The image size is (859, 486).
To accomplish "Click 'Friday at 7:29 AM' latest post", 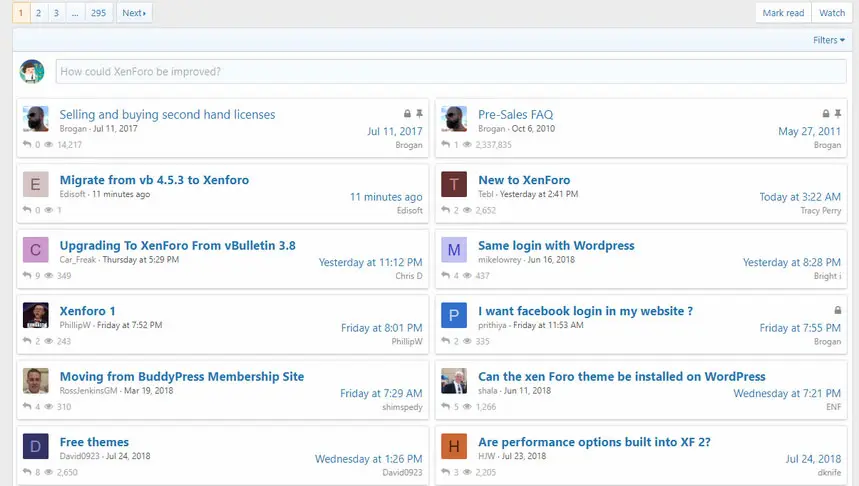I will [x=381, y=393].
